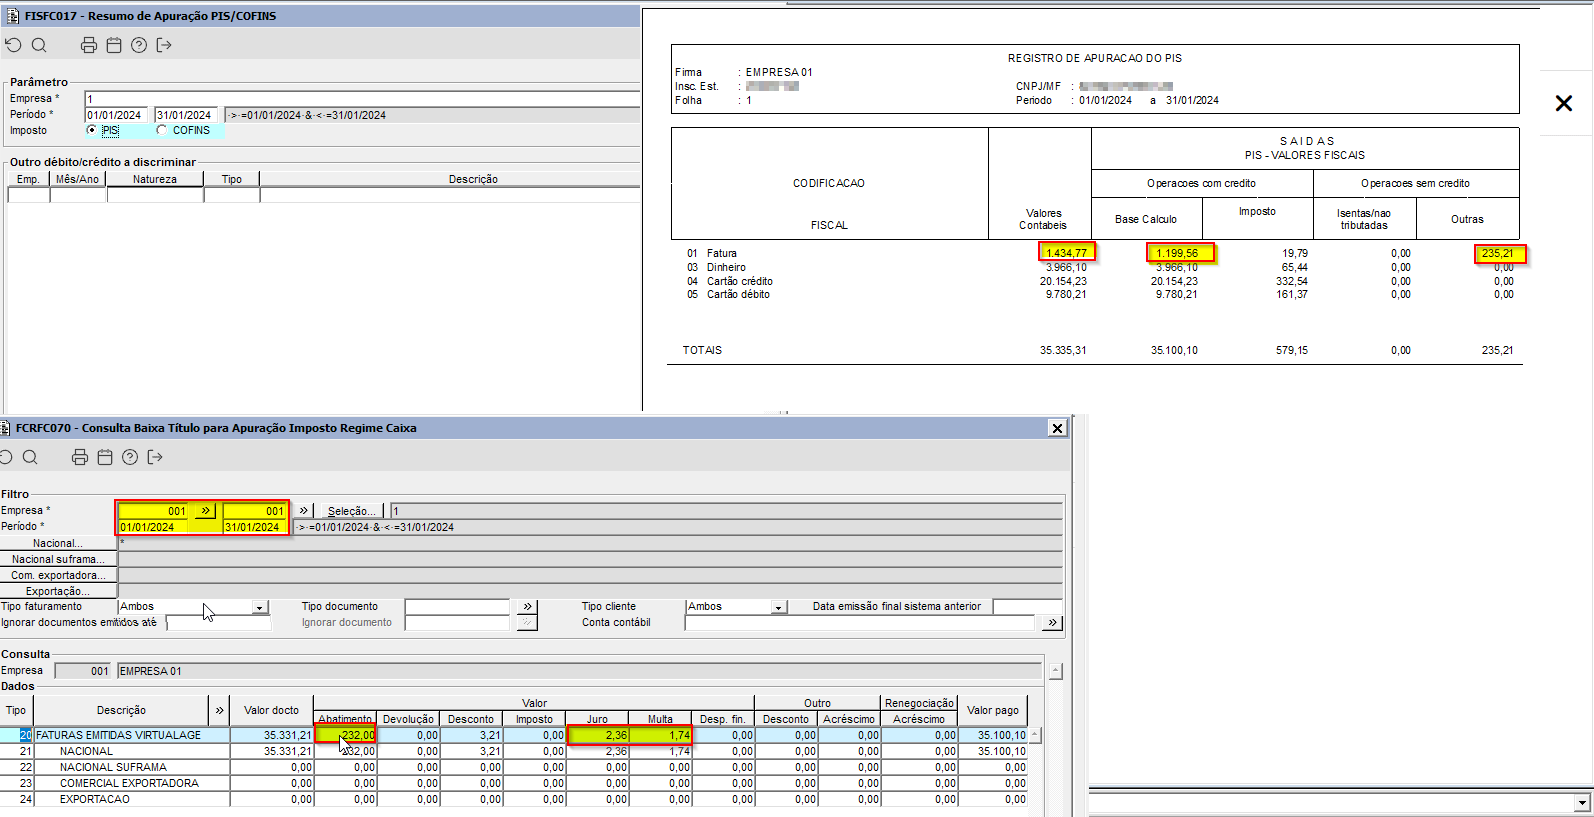The width and height of the screenshot is (1594, 817).
Task: Click the Nacional... button
Action: [58, 543]
